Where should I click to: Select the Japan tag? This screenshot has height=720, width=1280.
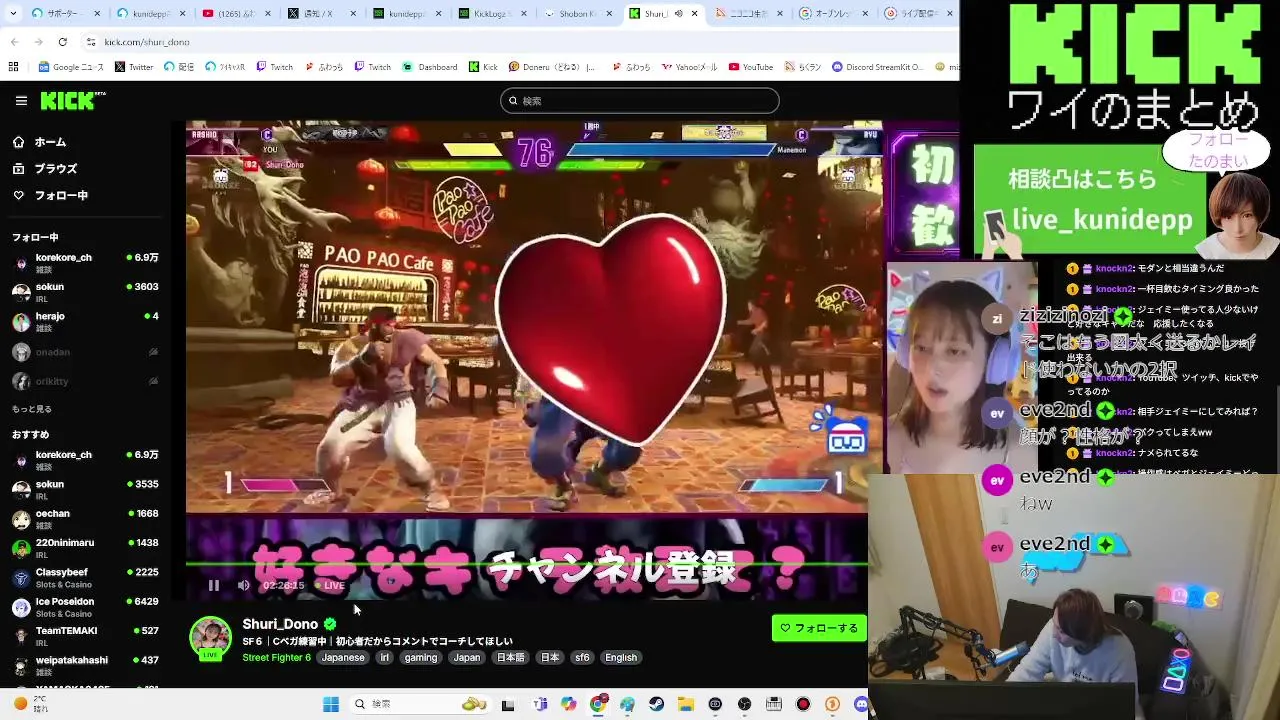467,658
